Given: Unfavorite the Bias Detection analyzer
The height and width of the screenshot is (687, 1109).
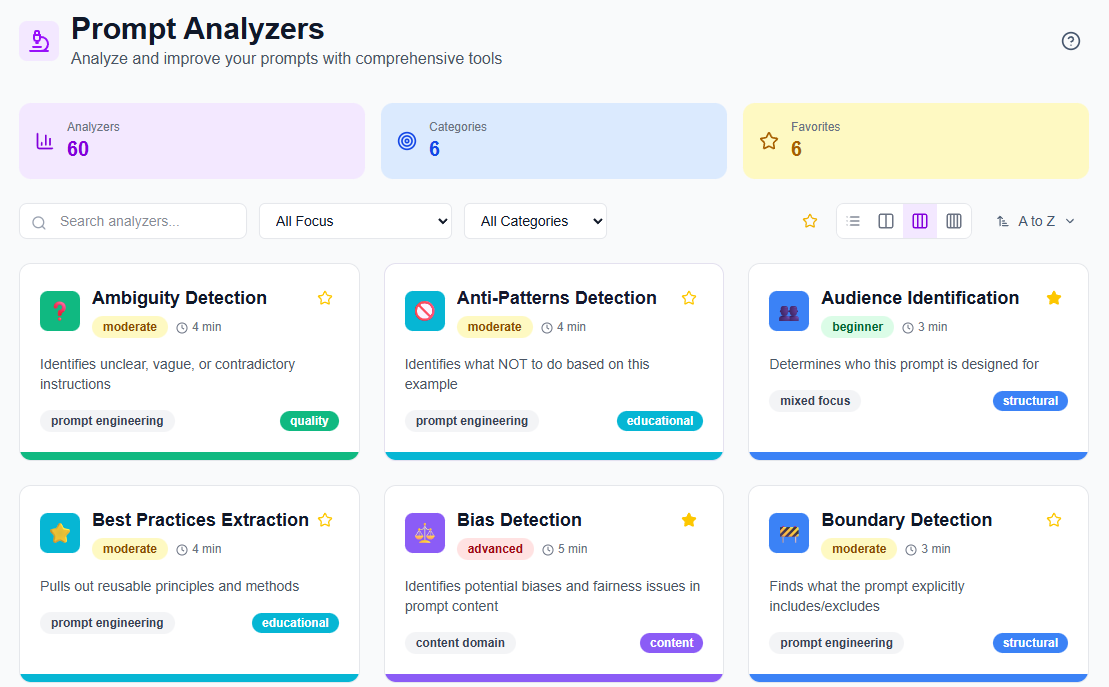Looking at the screenshot, I should [x=689, y=519].
